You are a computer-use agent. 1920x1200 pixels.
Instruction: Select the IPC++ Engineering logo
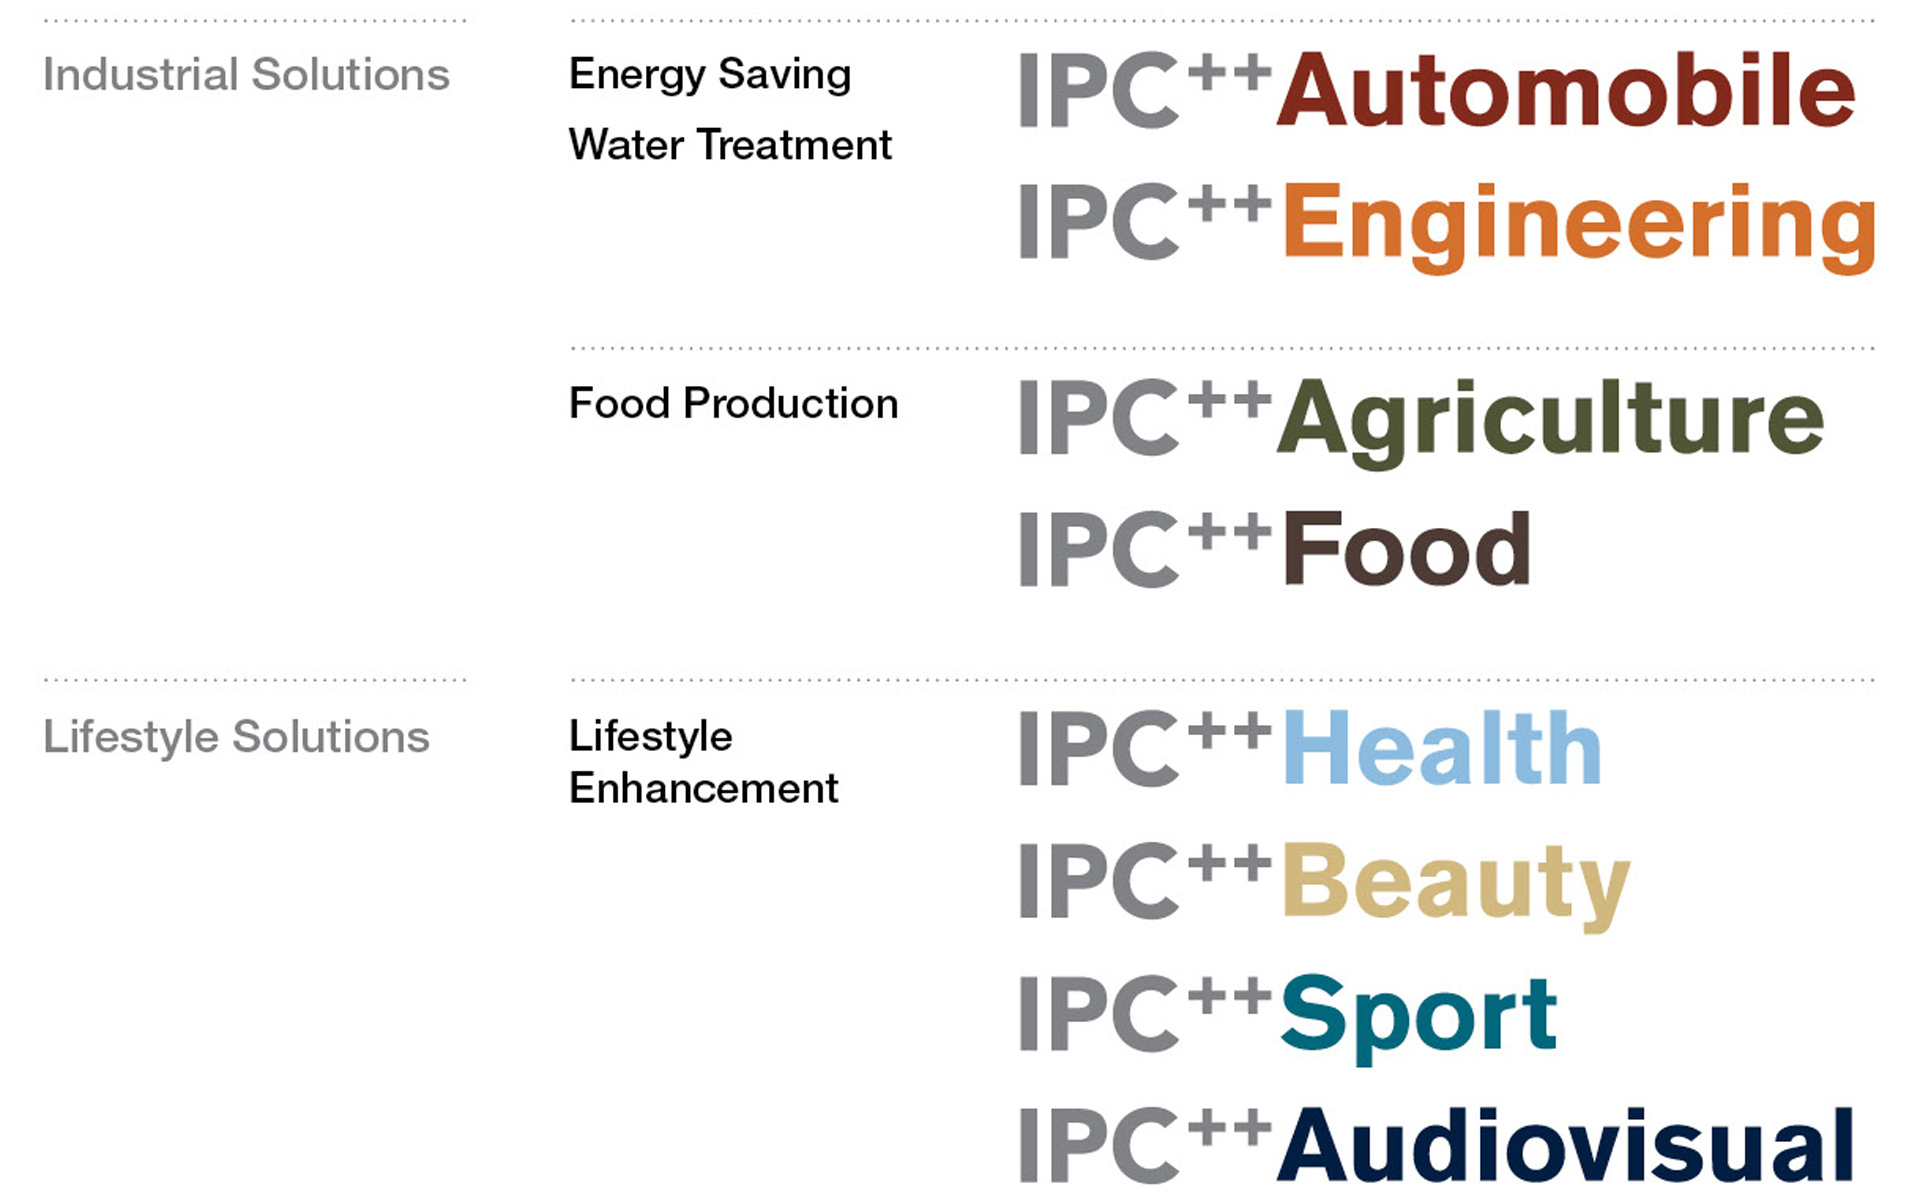point(1447,227)
